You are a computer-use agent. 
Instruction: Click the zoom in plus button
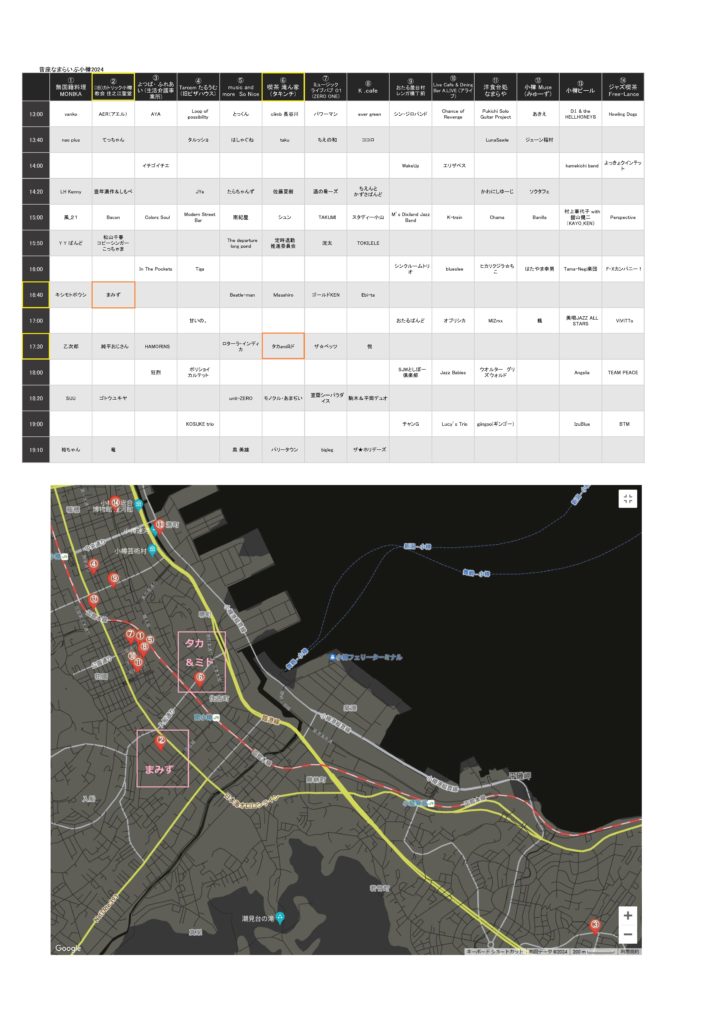click(x=627, y=915)
